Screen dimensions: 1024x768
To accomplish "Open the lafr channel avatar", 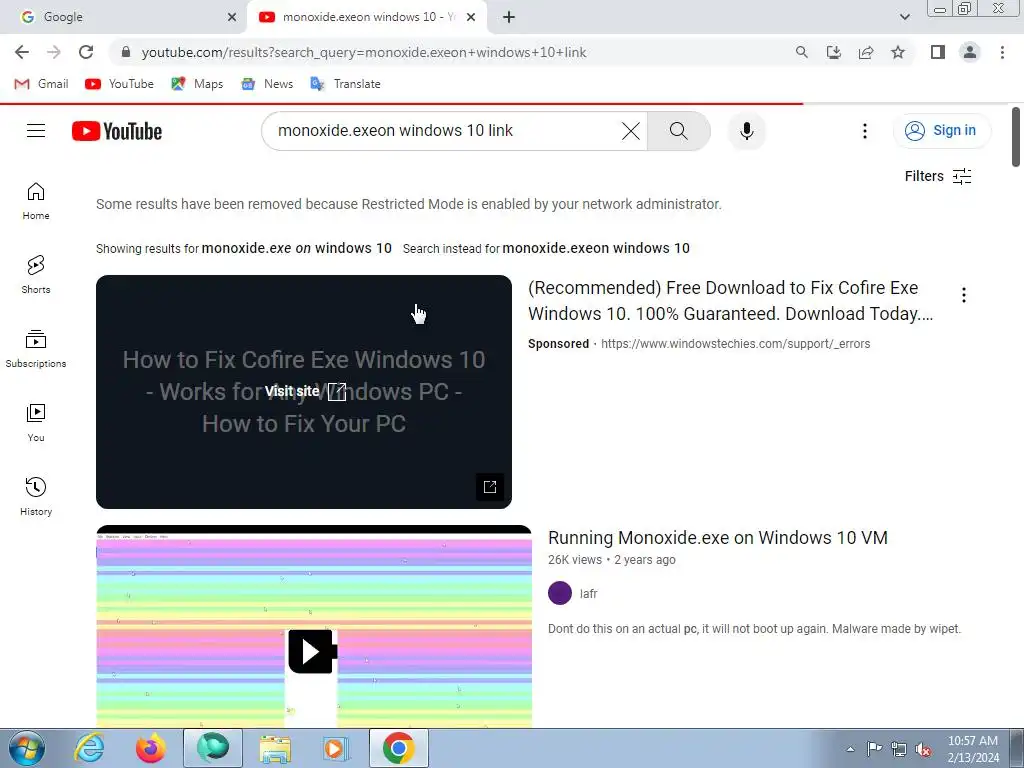I will 560,594.
